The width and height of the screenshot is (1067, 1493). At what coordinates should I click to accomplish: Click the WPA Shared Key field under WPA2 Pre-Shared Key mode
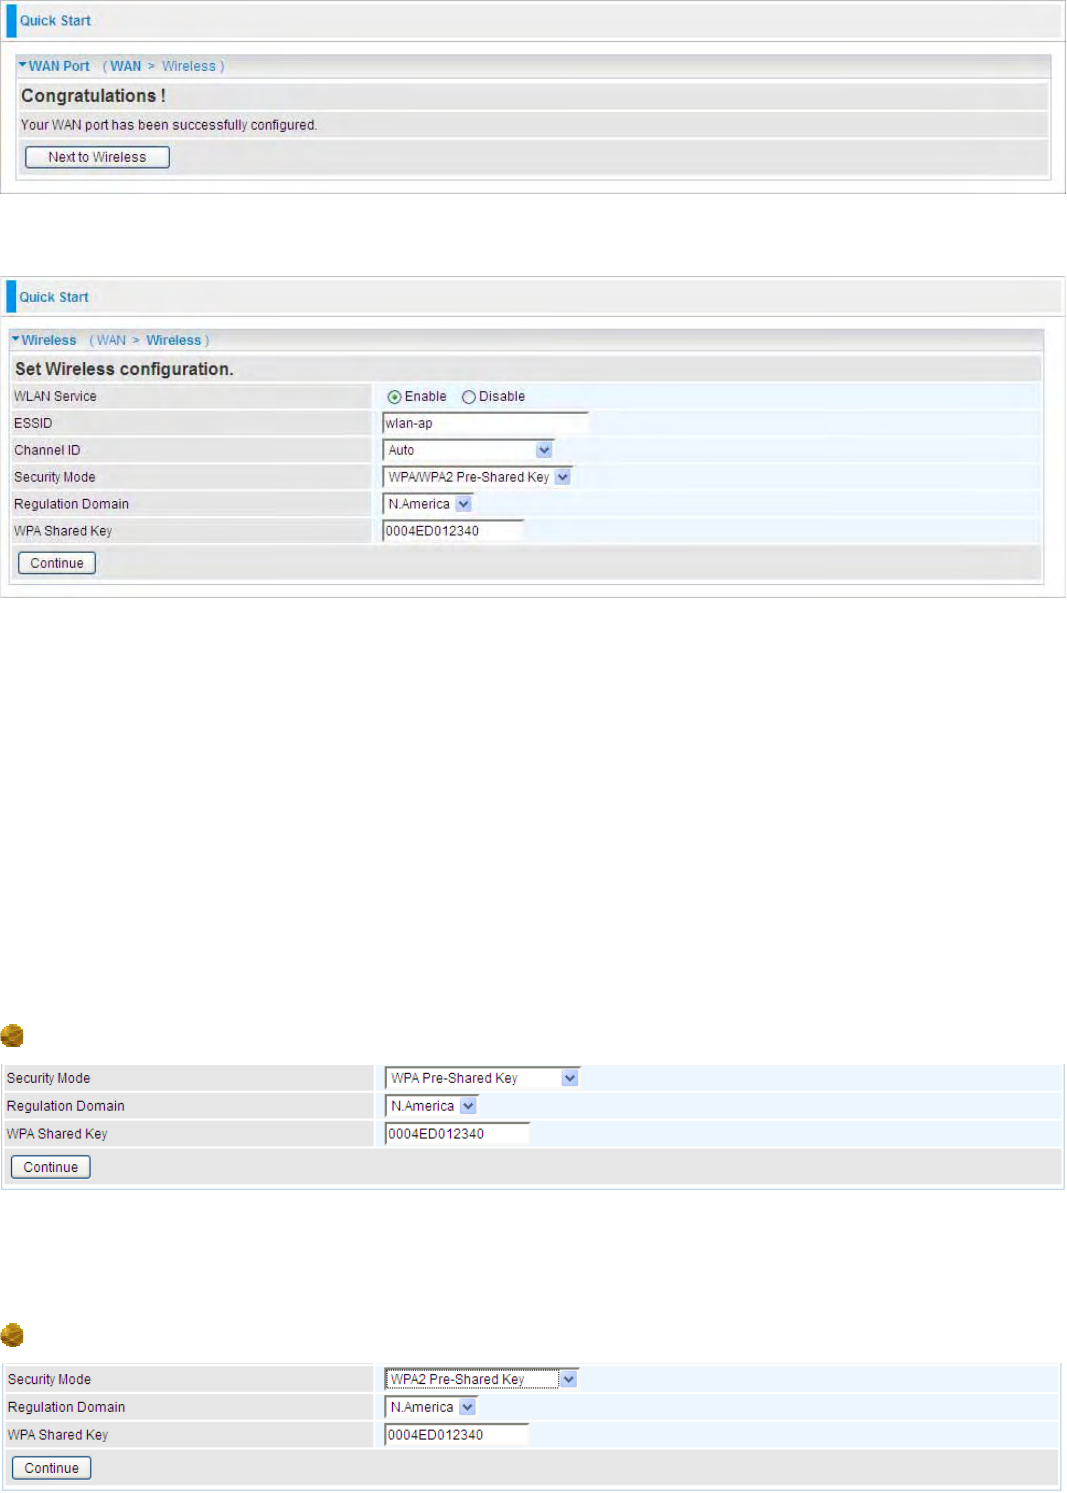(x=456, y=1435)
